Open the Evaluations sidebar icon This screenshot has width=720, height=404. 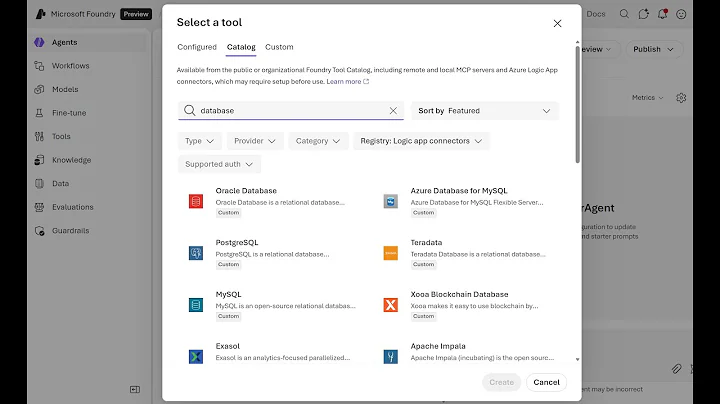point(39,207)
